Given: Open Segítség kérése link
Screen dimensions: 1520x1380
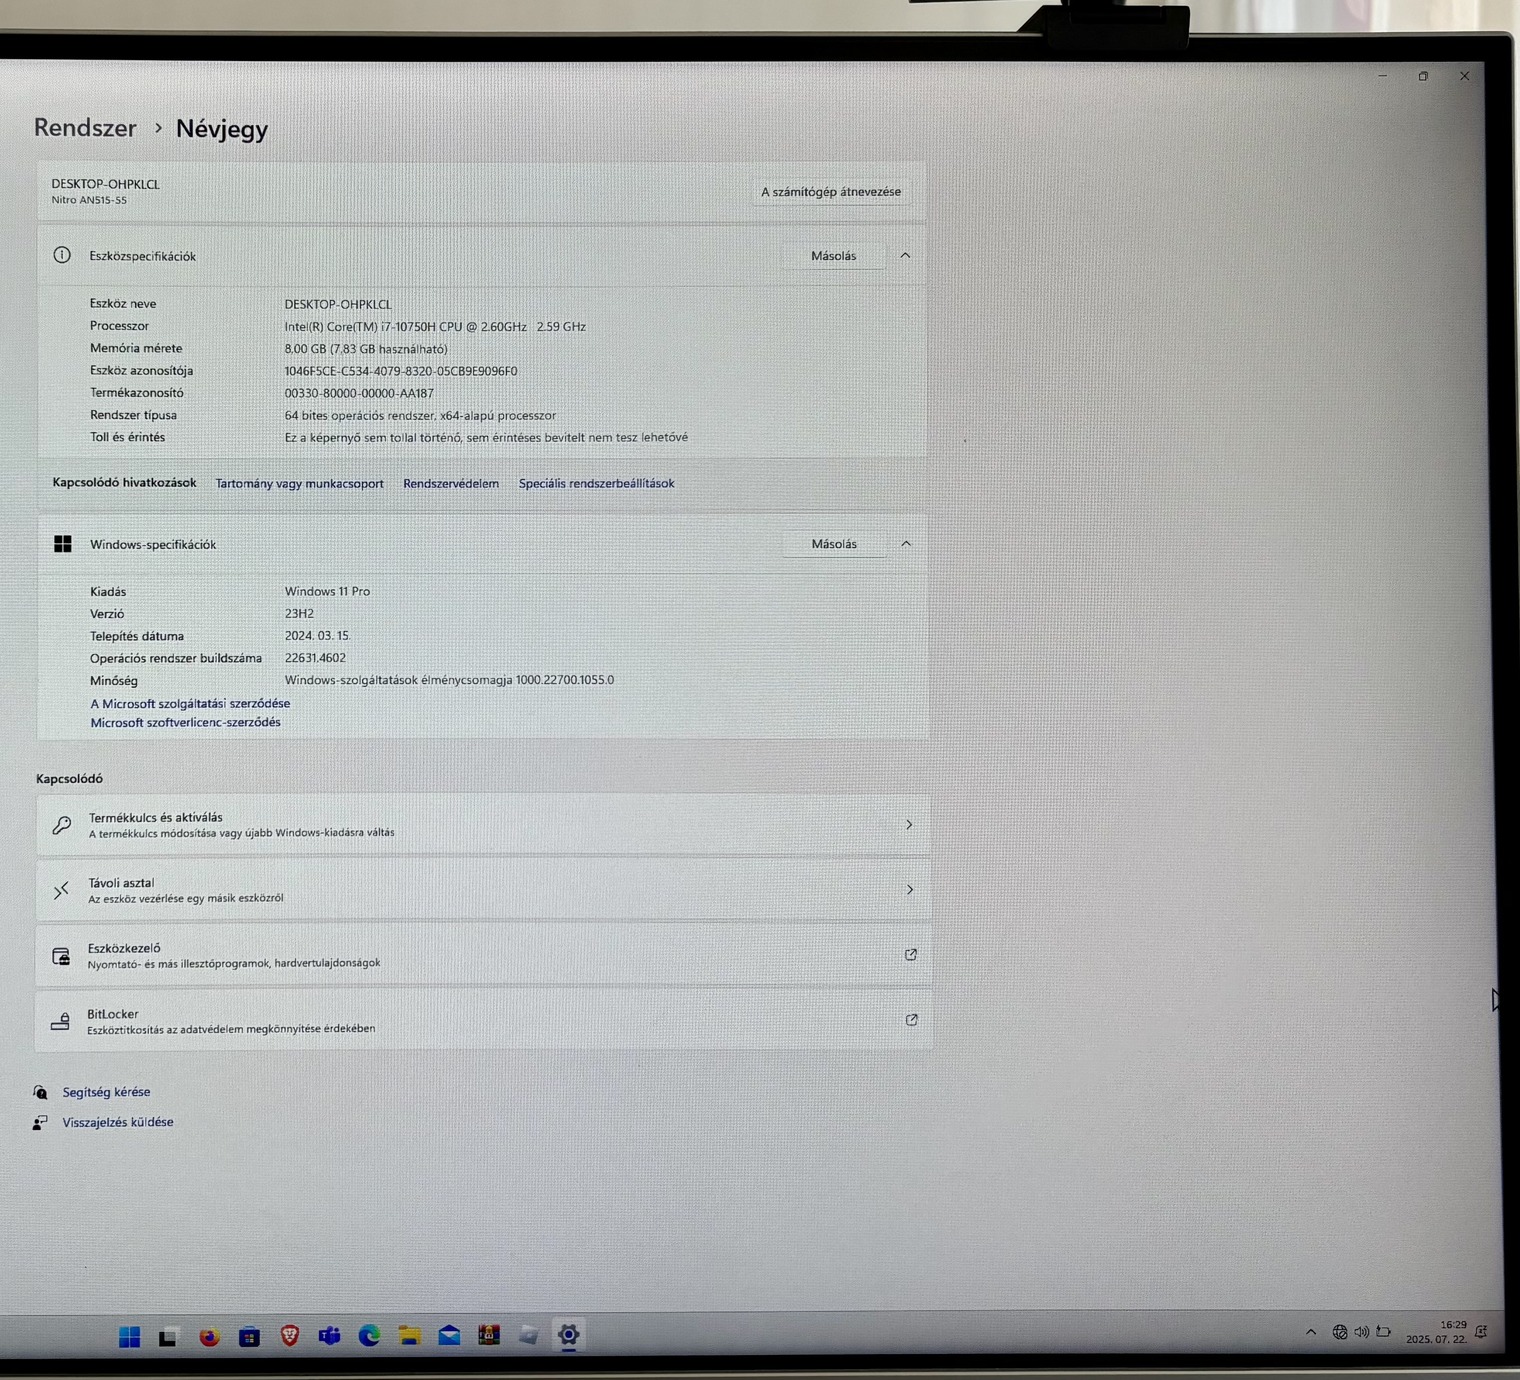Looking at the screenshot, I should click(x=106, y=1092).
